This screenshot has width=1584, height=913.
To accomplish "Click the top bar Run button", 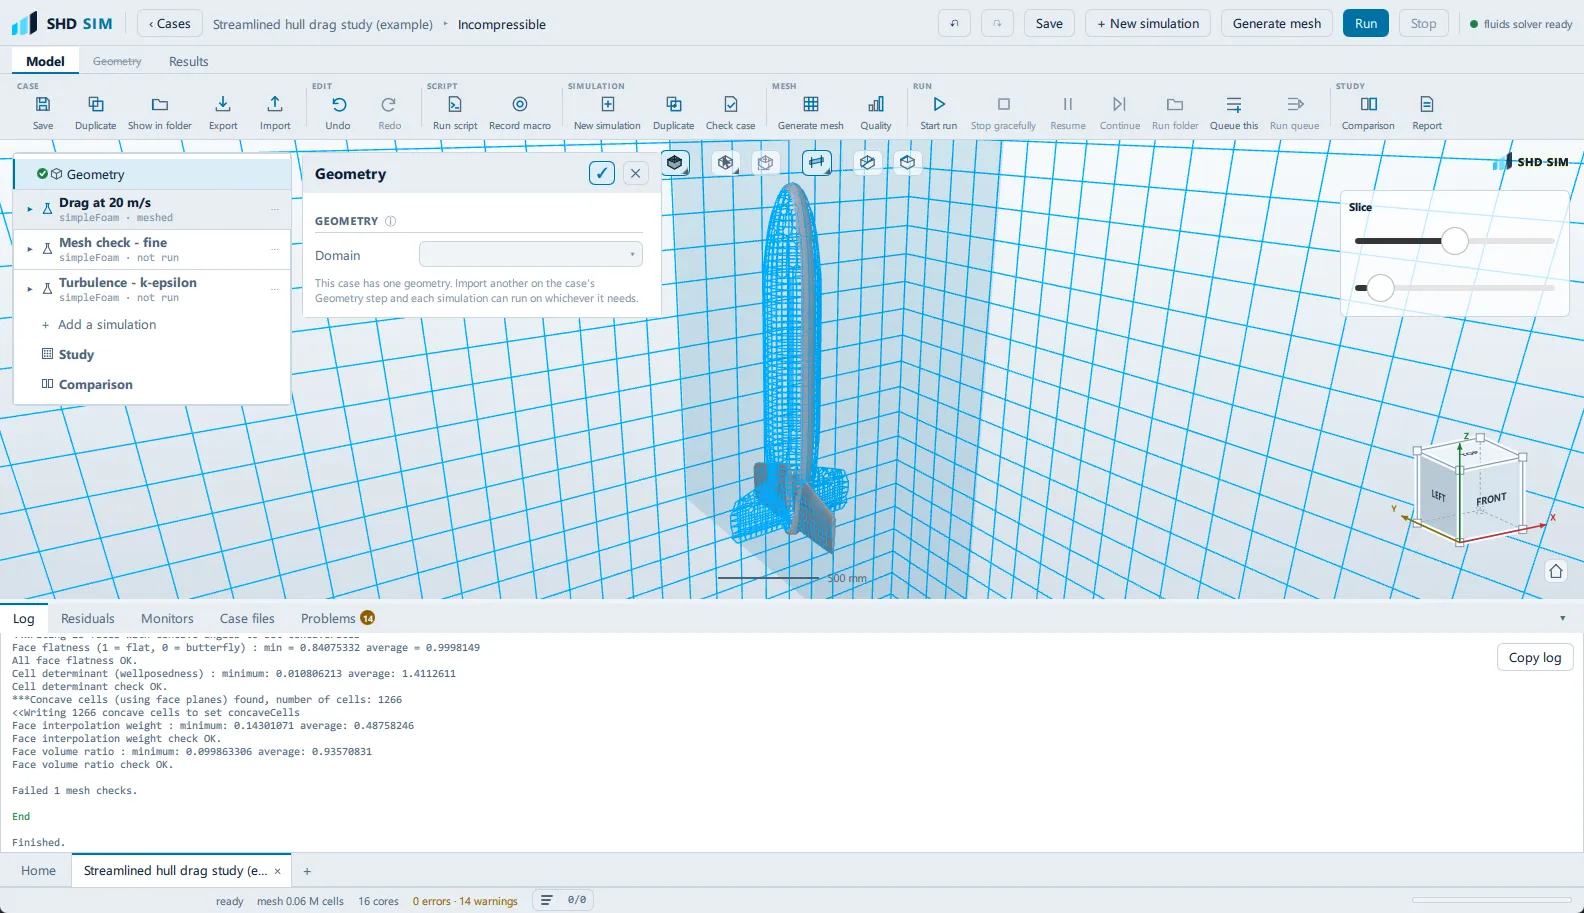I will click(1366, 23).
